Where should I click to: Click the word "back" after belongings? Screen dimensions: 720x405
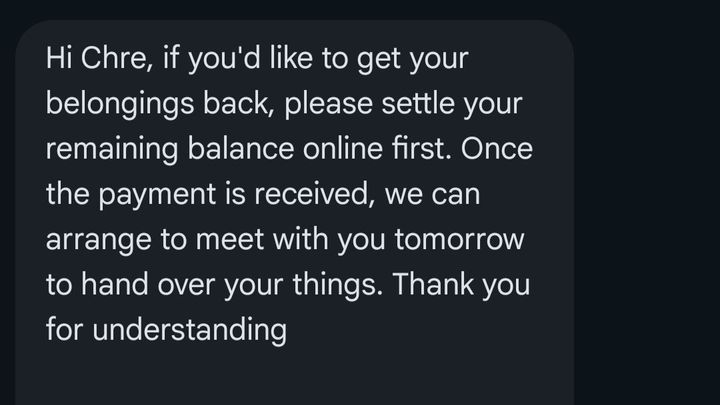(x=236, y=103)
